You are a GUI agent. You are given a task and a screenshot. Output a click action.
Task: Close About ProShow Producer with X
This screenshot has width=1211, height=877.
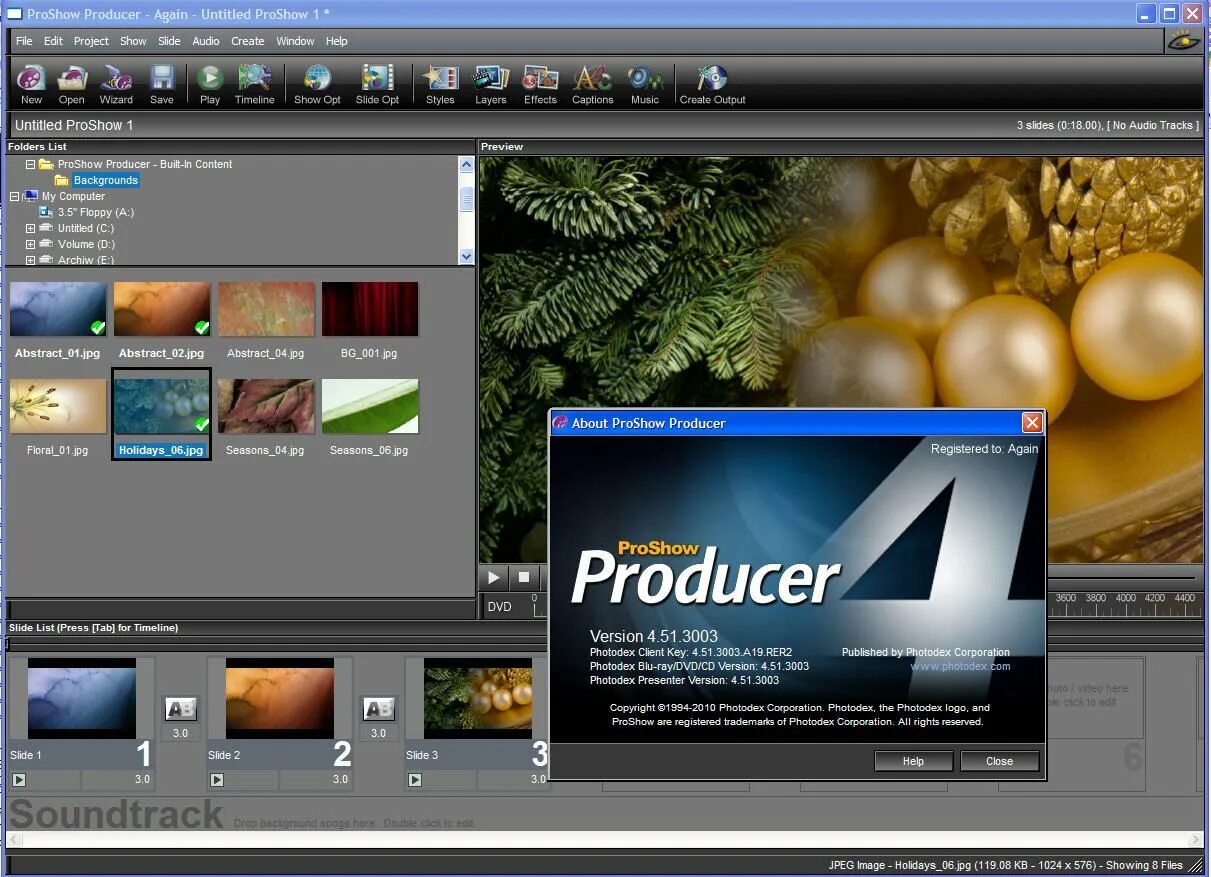(x=1032, y=423)
